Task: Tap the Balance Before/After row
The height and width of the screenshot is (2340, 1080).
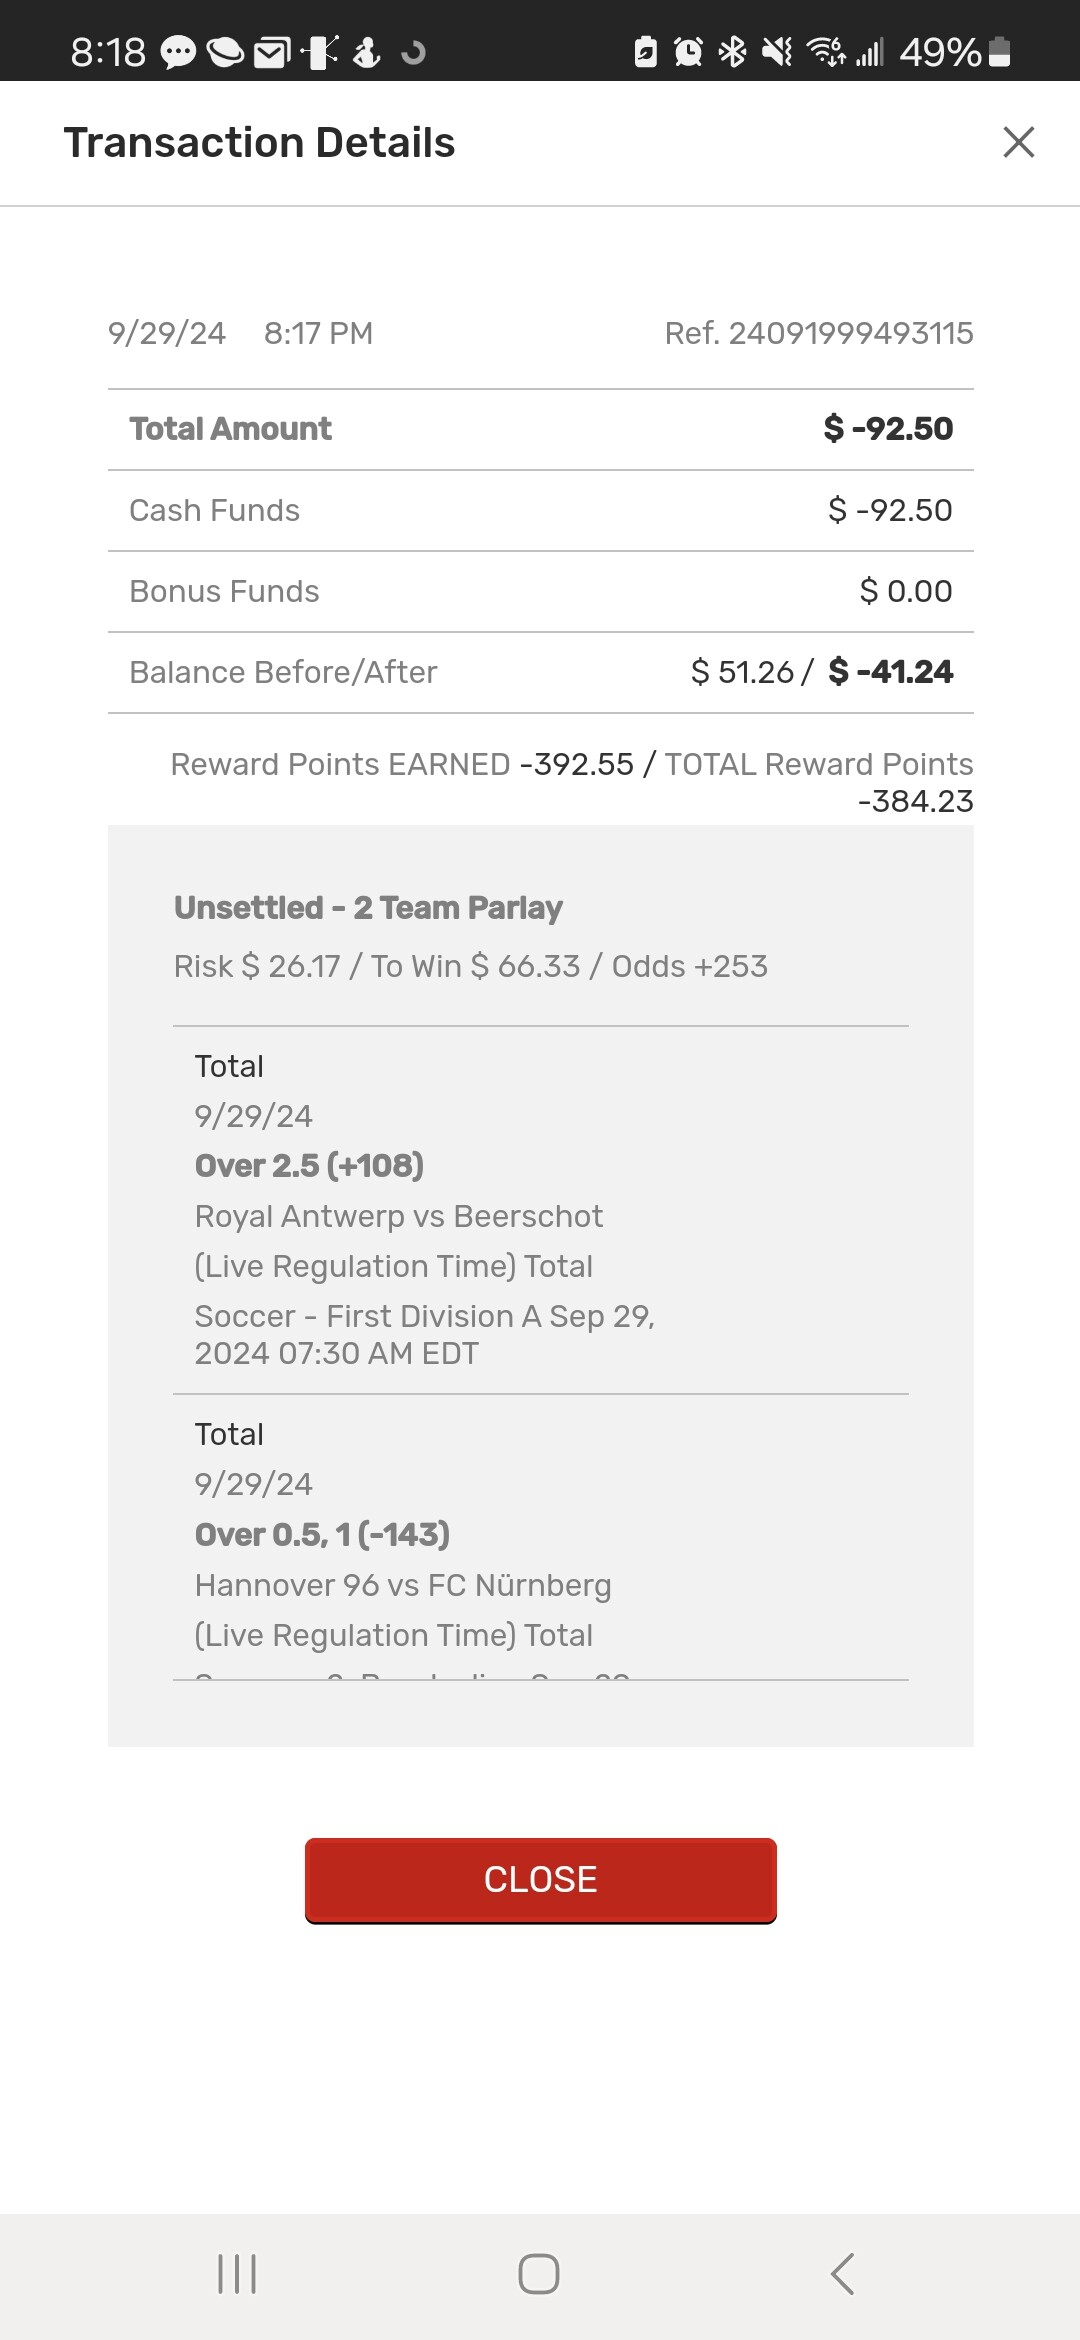Action: (x=540, y=672)
